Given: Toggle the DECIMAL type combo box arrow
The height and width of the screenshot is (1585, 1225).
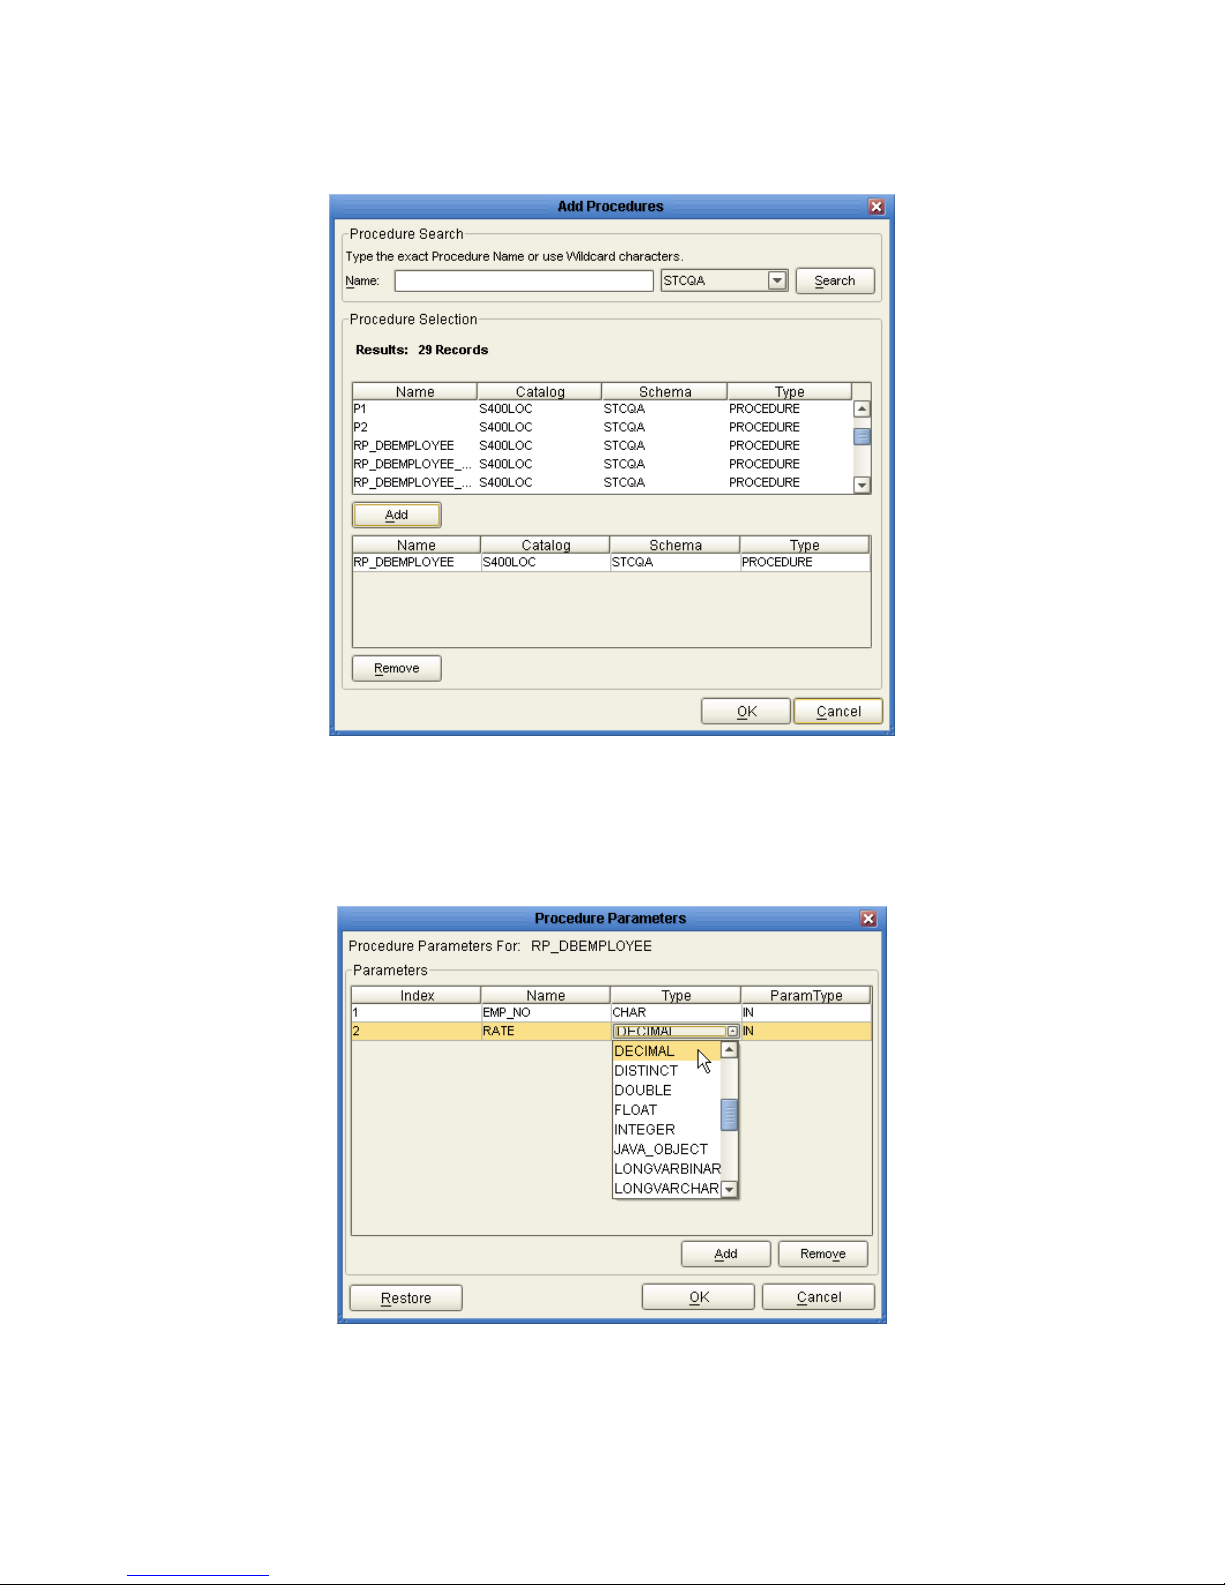Looking at the screenshot, I should [732, 1031].
